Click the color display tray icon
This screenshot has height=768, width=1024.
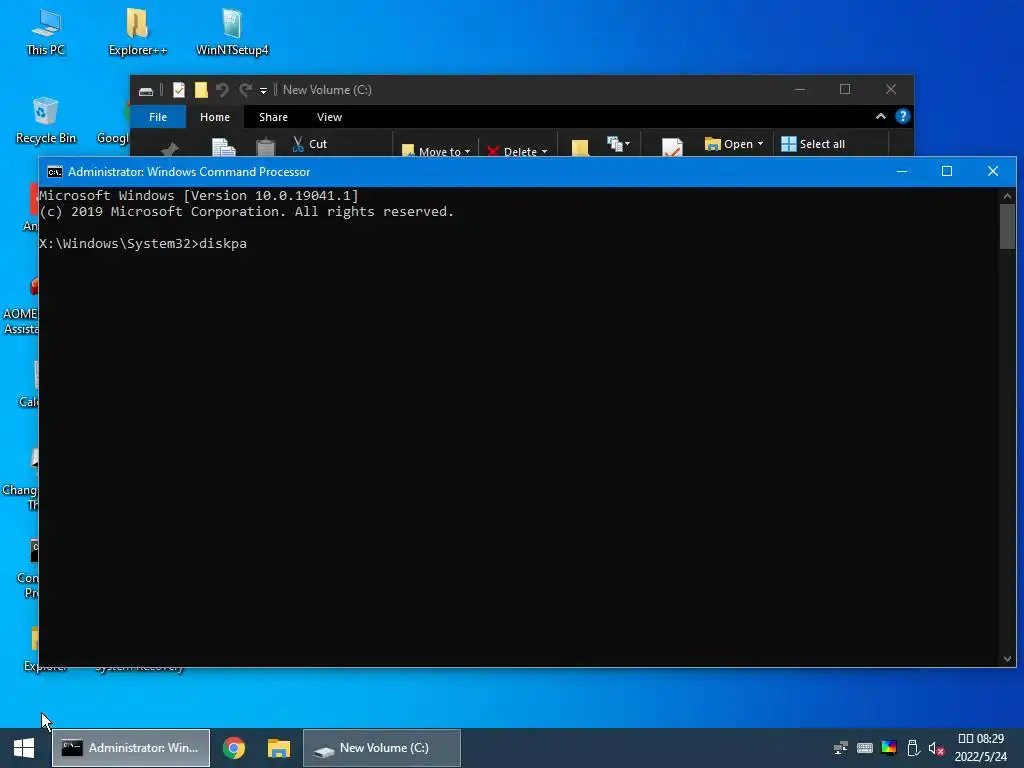(x=889, y=748)
